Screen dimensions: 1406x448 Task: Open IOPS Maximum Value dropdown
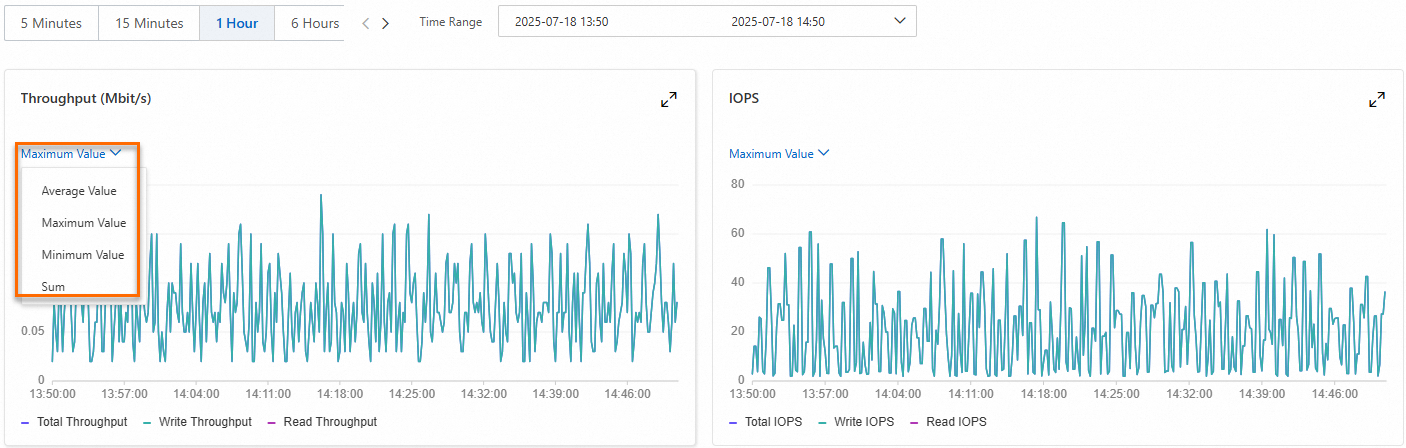coord(779,154)
